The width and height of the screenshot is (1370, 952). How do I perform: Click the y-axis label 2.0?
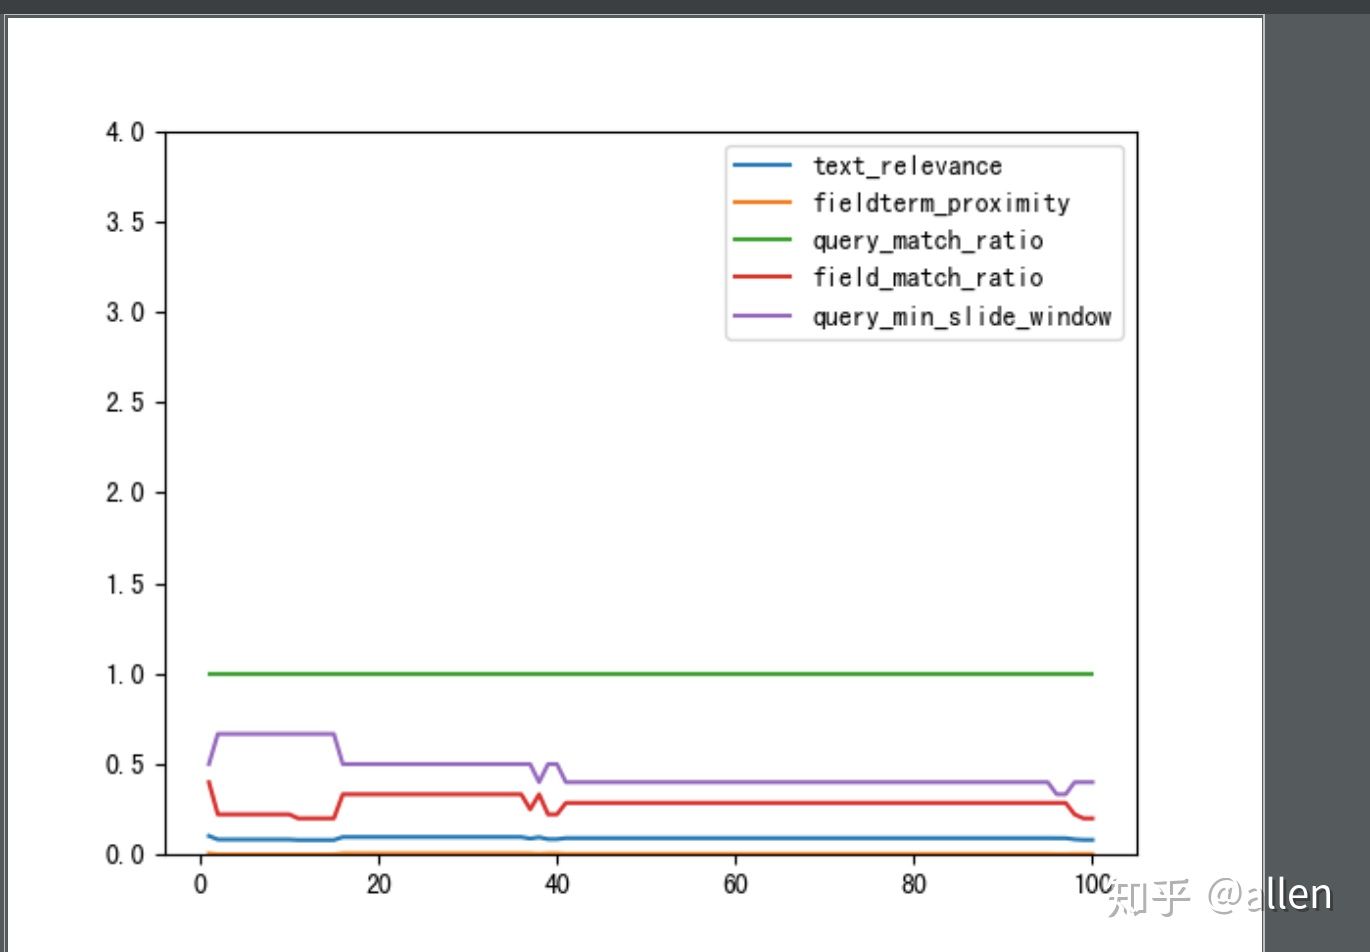pyautogui.click(x=125, y=492)
